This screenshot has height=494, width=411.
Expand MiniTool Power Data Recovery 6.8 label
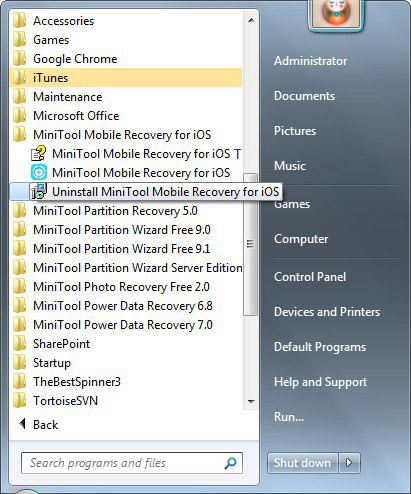coord(123,306)
